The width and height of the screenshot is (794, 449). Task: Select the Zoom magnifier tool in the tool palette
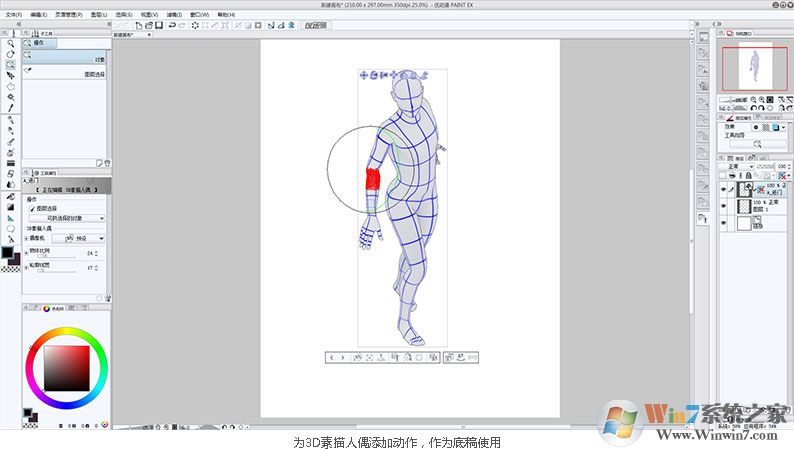(x=10, y=44)
